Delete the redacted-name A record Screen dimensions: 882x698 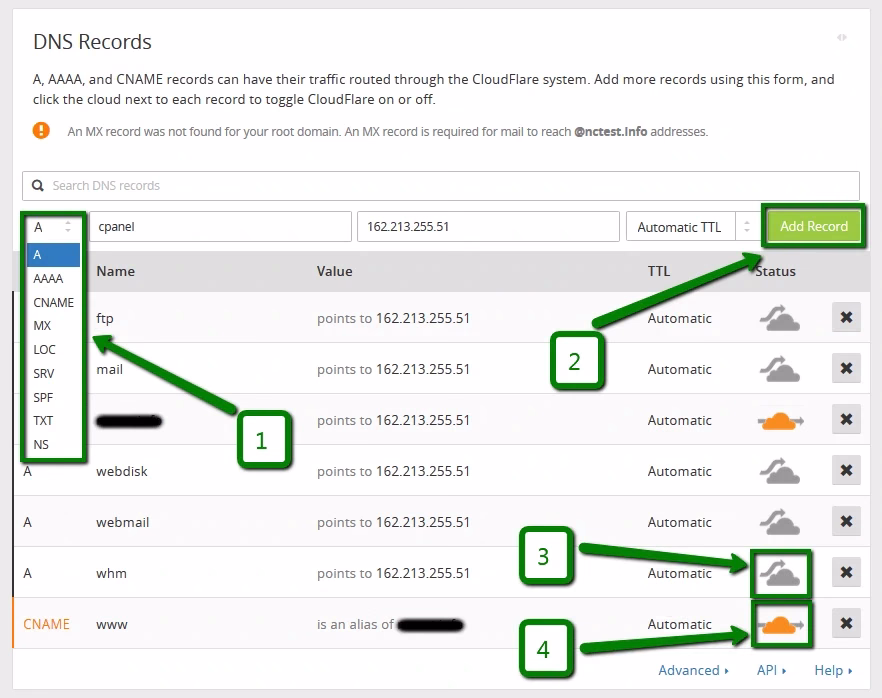(846, 420)
